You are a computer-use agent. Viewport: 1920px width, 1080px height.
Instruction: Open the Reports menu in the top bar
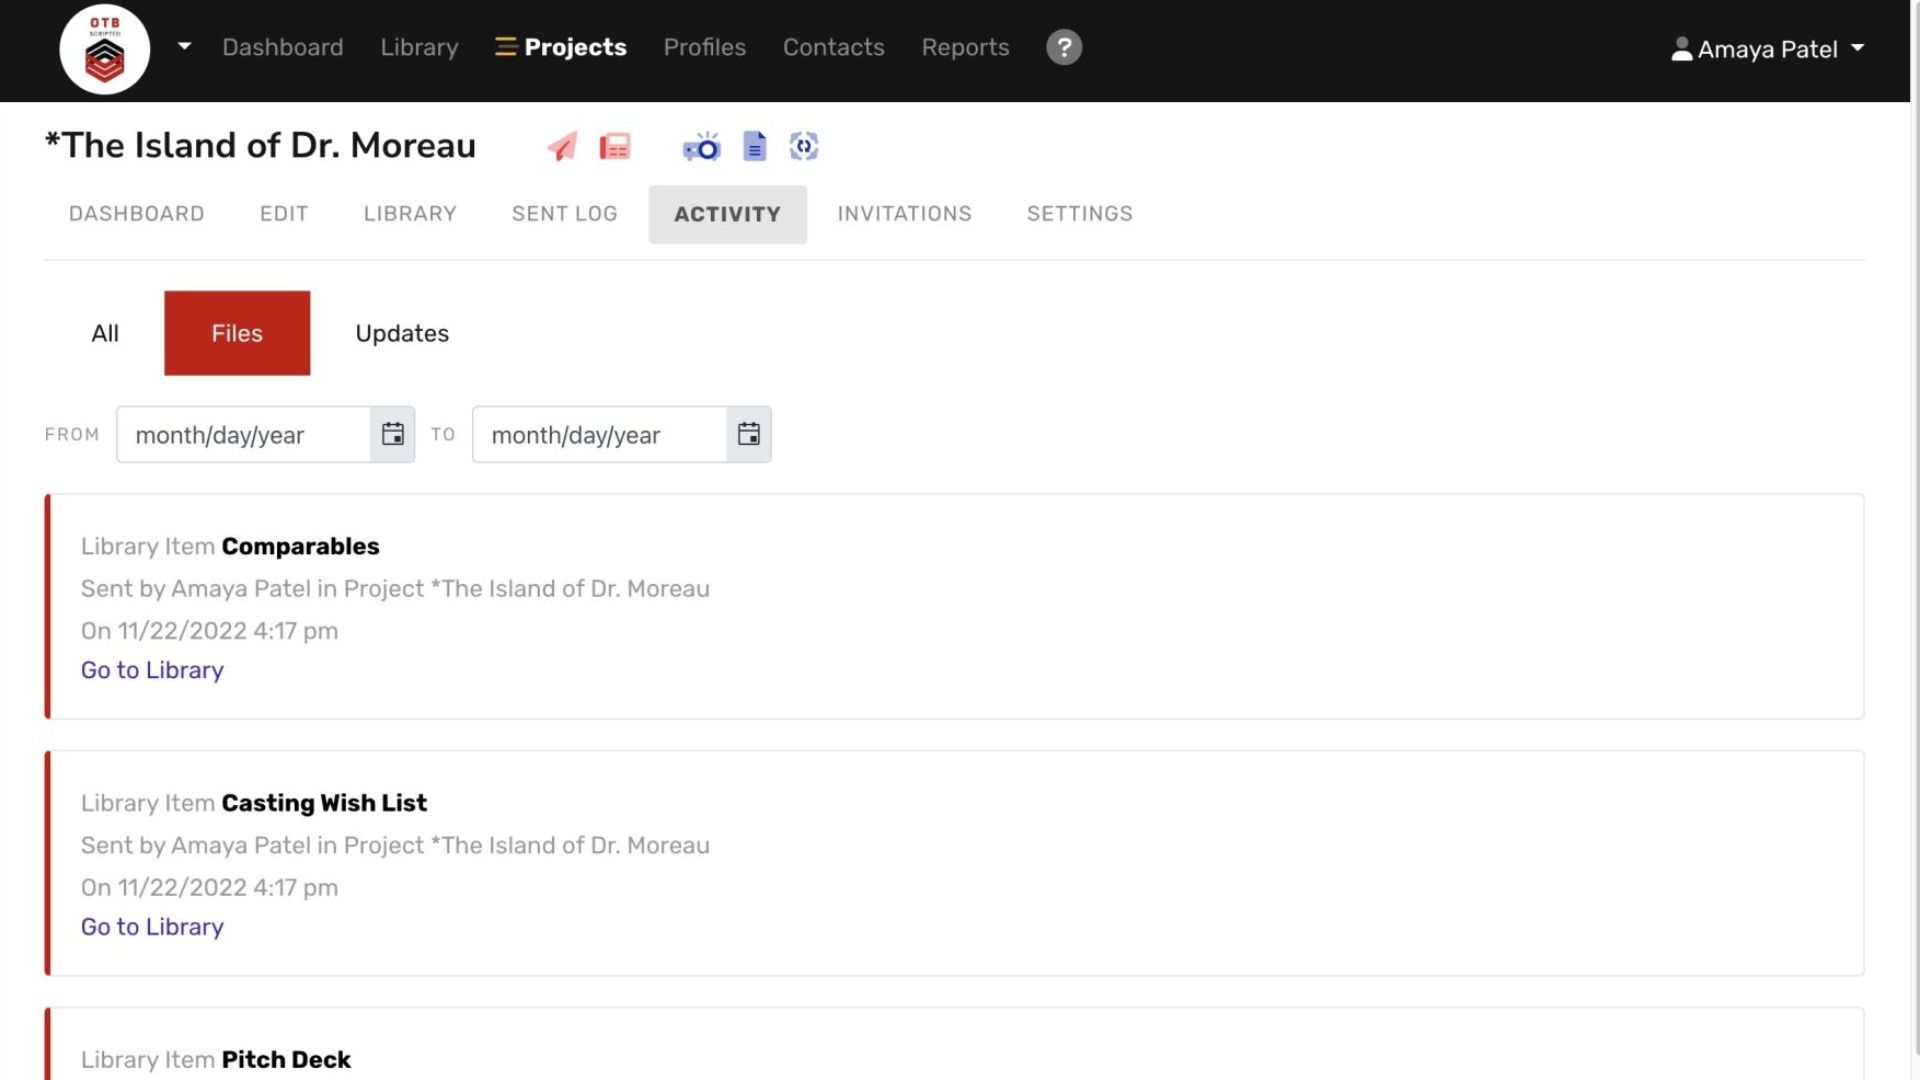[x=964, y=47]
